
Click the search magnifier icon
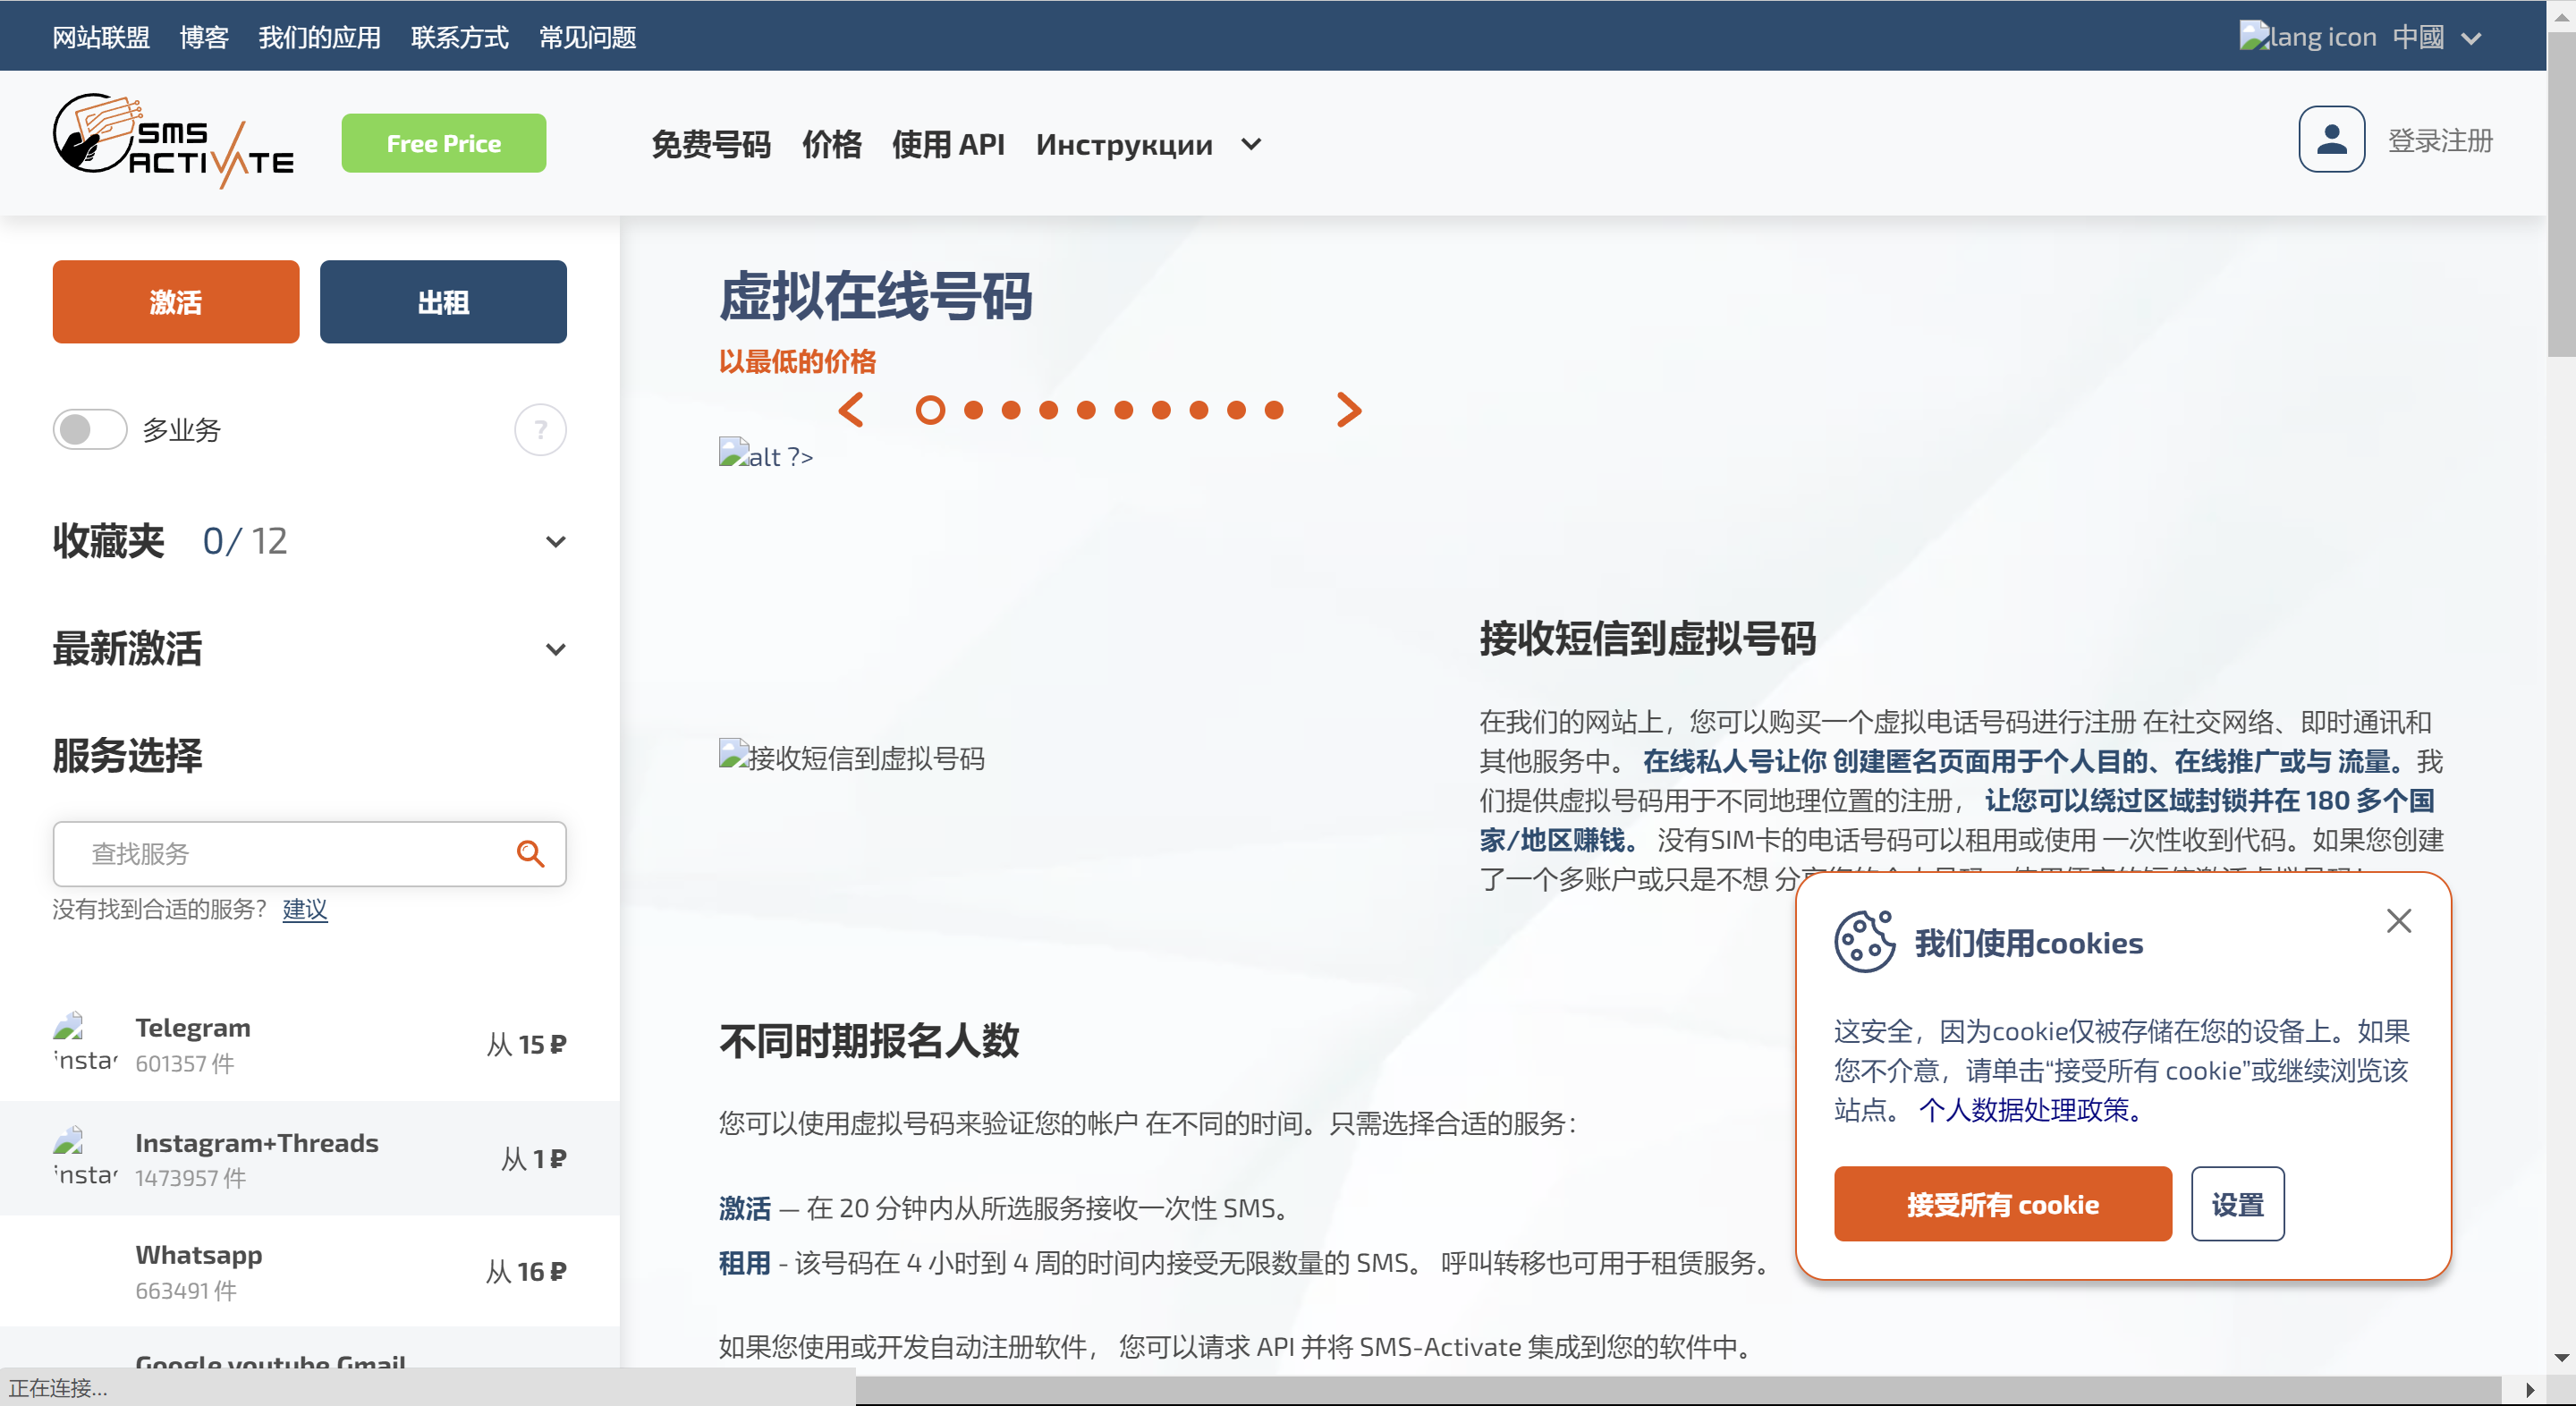(x=530, y=853)
